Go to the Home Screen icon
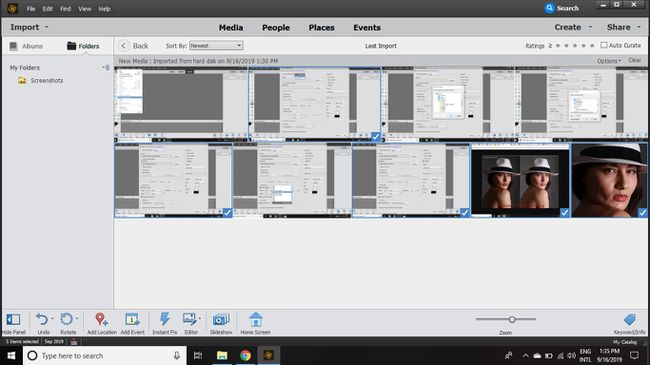This screenshot has height=365, width=650. point(255,319)
